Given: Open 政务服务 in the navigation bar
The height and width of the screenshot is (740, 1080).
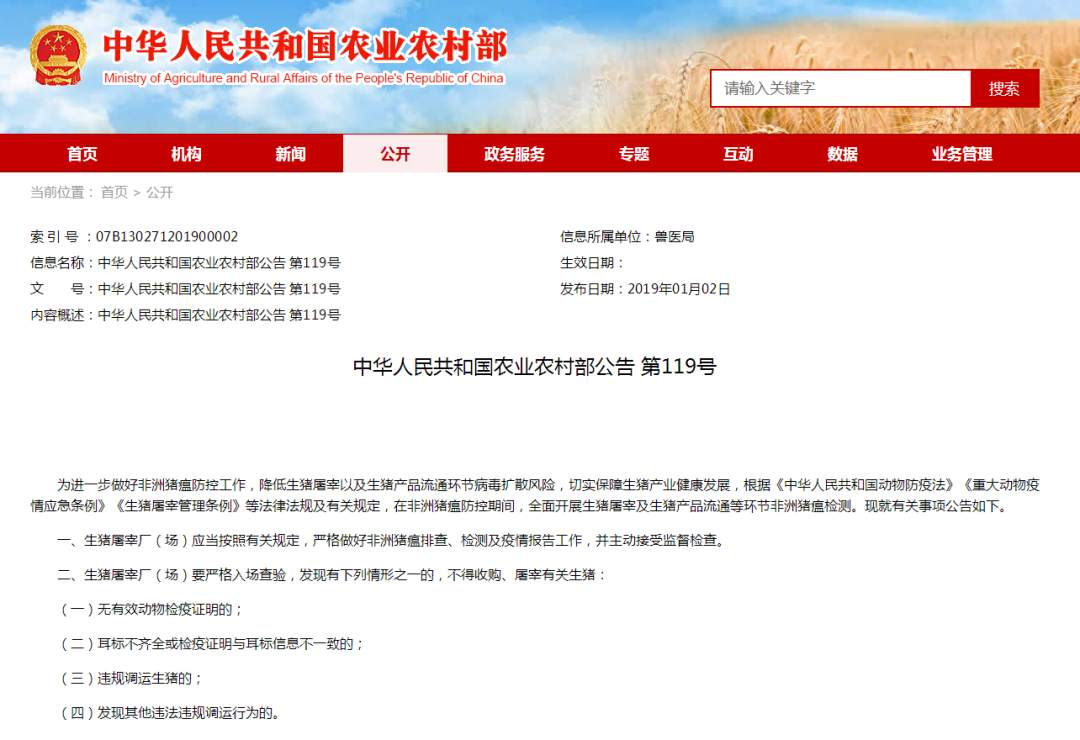Looking at the screenshot, I should coord(514,154).
